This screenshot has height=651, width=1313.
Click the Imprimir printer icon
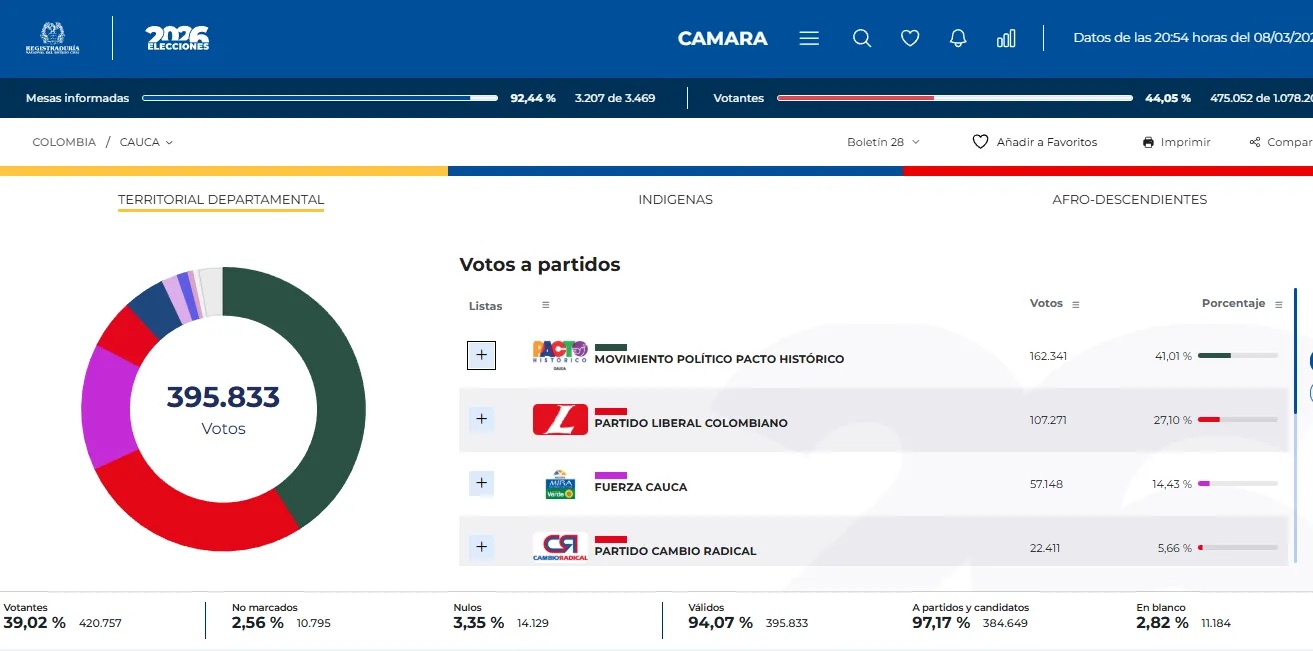click(1147, 142)
